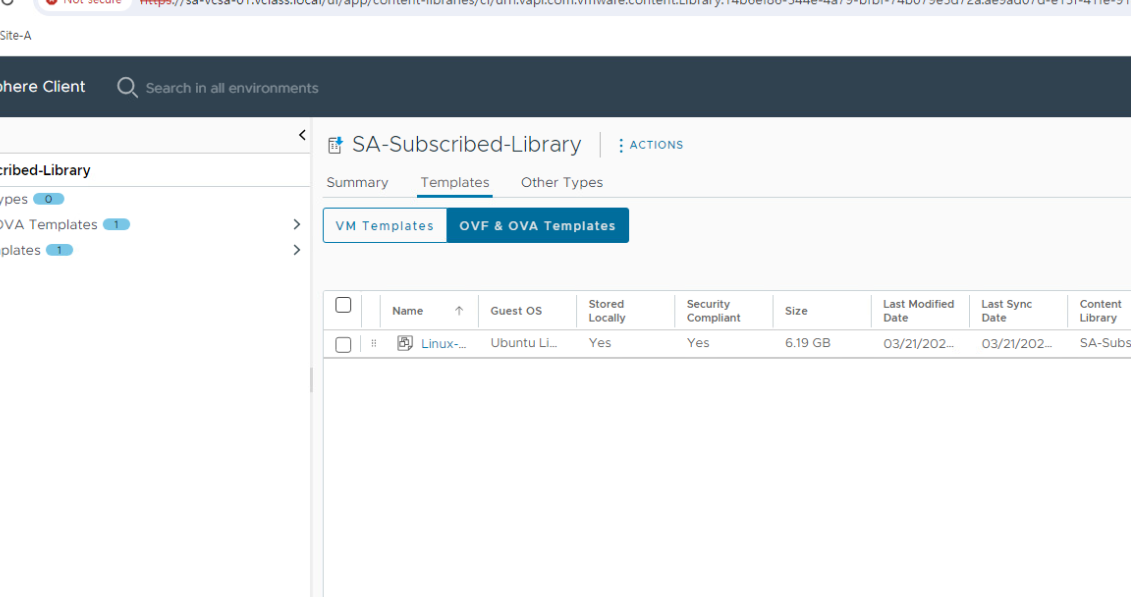Viewport: 1131px width, 597px height.
Task: Click the browser address bar URL
Action: click(635, 3)
